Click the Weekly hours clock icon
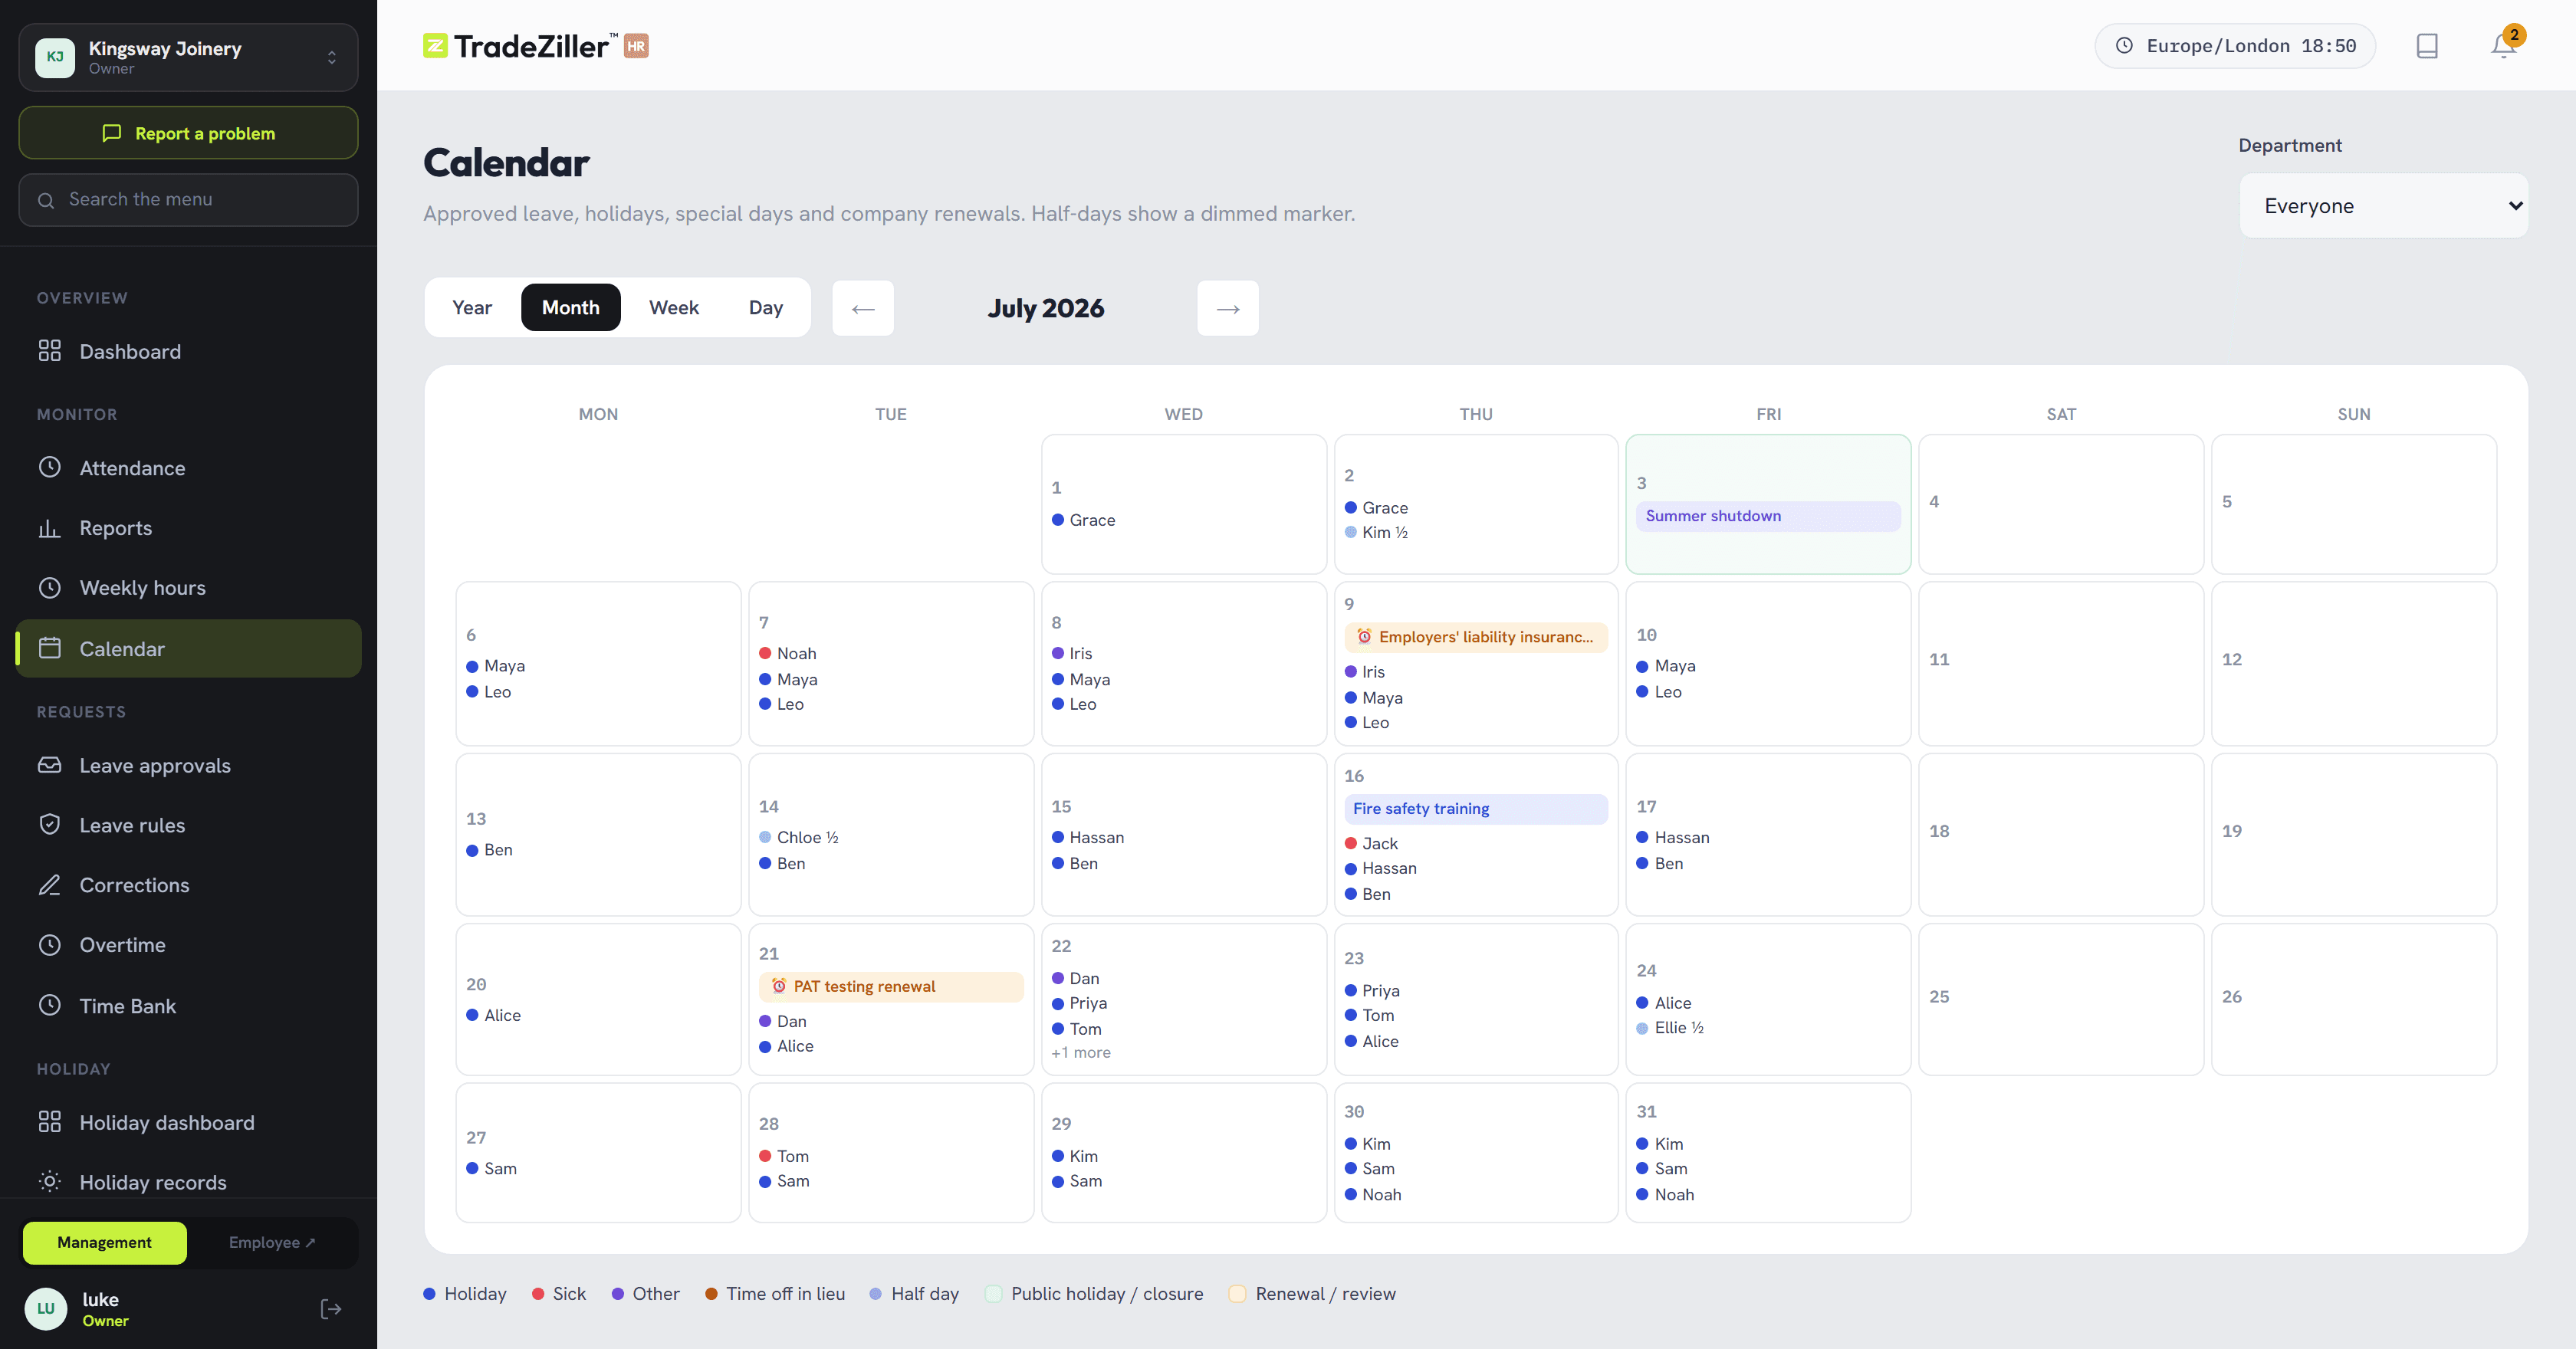Image resolution: width=2576 pixels, height=1349 pixels. 50,587
